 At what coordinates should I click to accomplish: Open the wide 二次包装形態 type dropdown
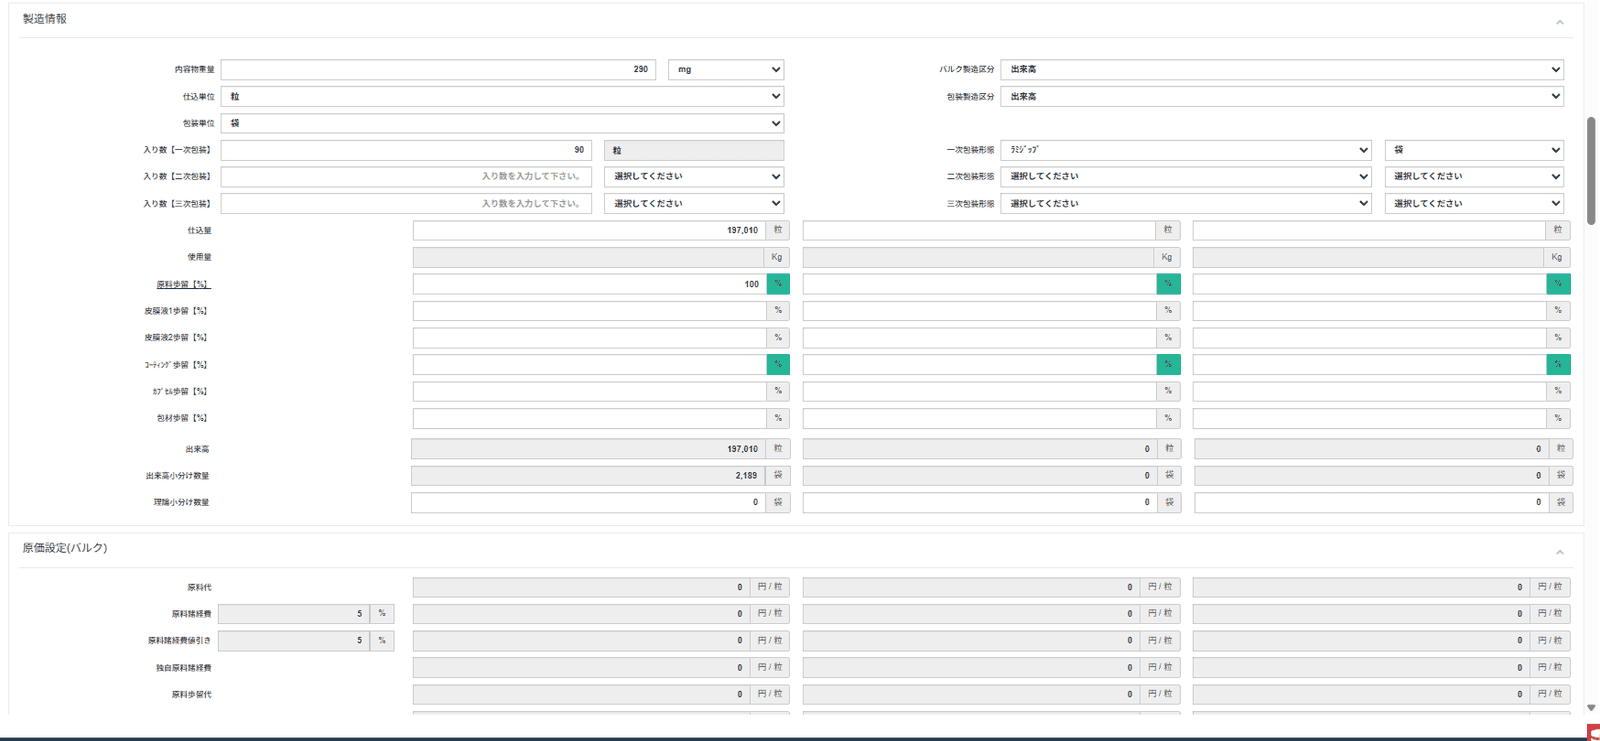click(x=1186, y=177)
